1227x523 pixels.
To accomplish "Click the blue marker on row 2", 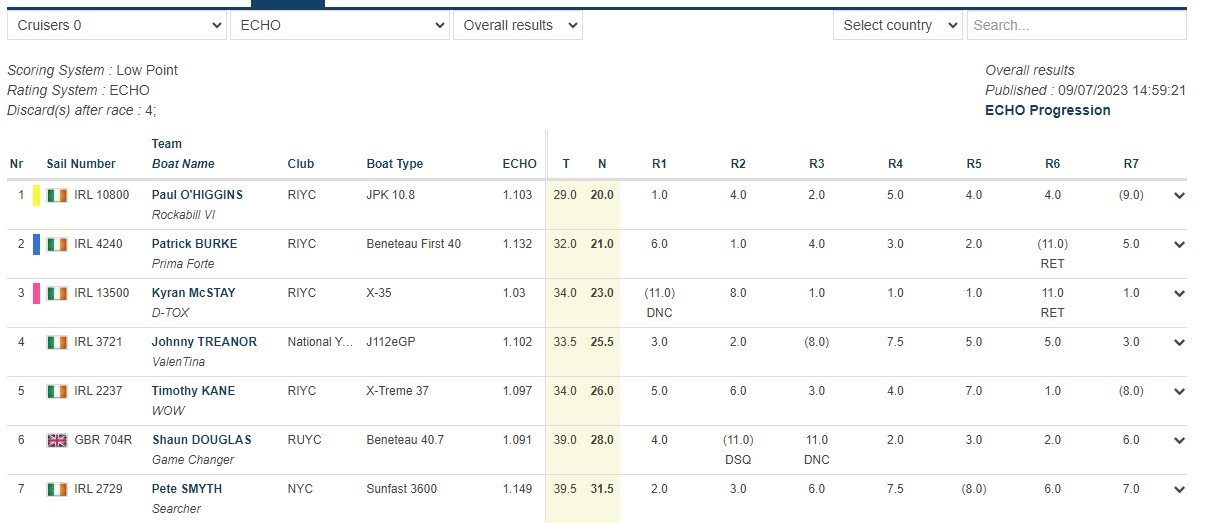I will 37,244.
